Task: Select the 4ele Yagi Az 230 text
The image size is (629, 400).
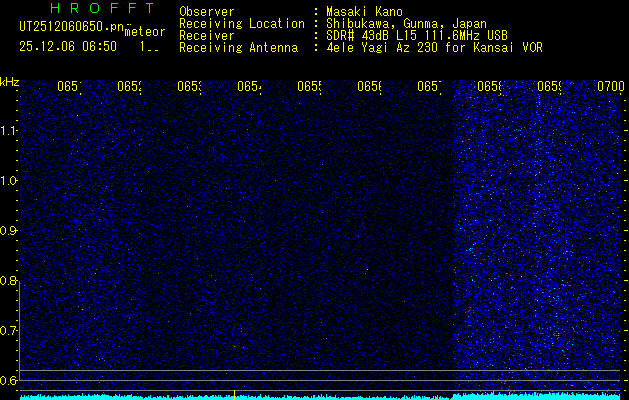Action: tap(381, 48)
